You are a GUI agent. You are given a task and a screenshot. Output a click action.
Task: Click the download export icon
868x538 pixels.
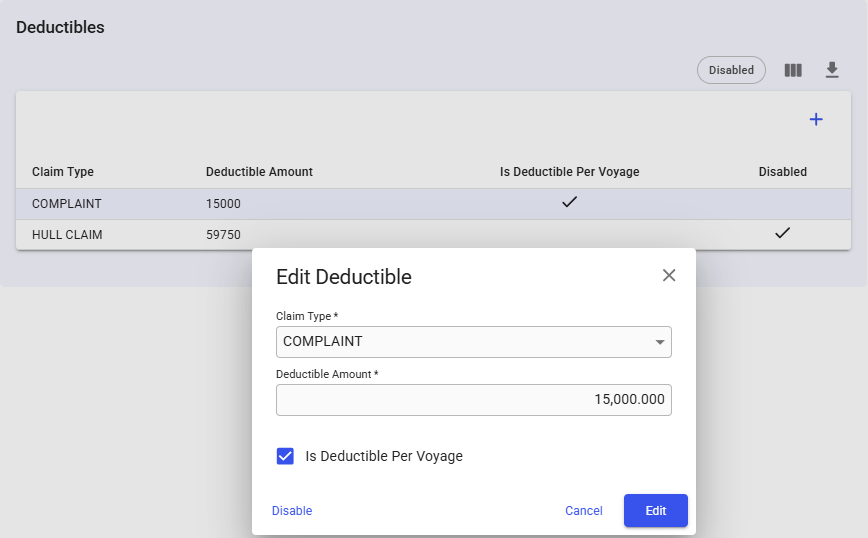point(832,70)
